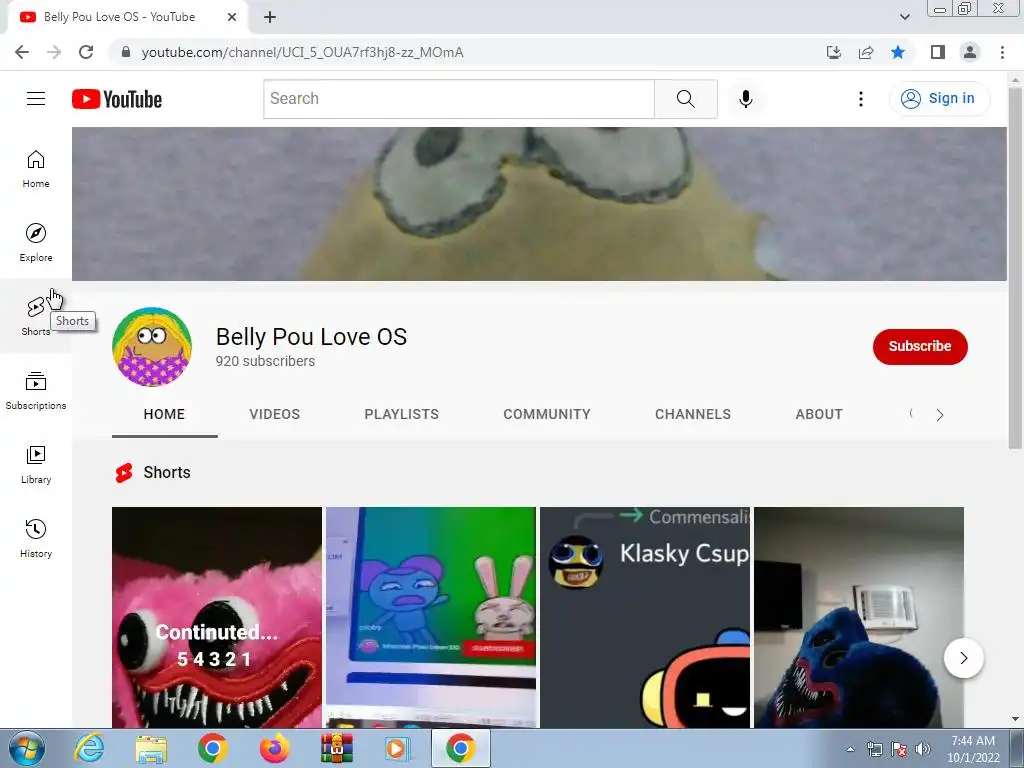This screenshot has width=1024, height=768.
Task: Click the browser address bar URL
Action: coord(302,52)
